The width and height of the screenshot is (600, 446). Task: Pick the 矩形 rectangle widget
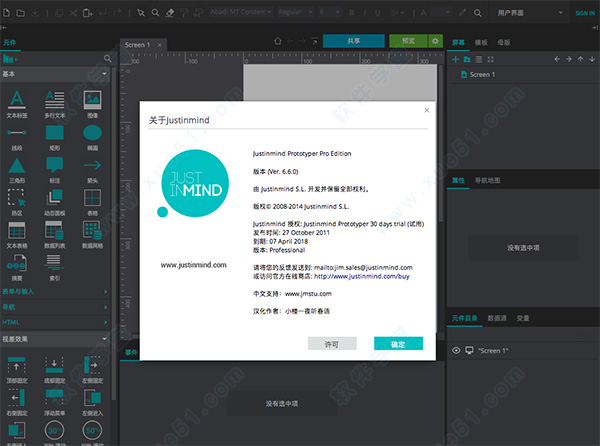[x=55, y=138]
